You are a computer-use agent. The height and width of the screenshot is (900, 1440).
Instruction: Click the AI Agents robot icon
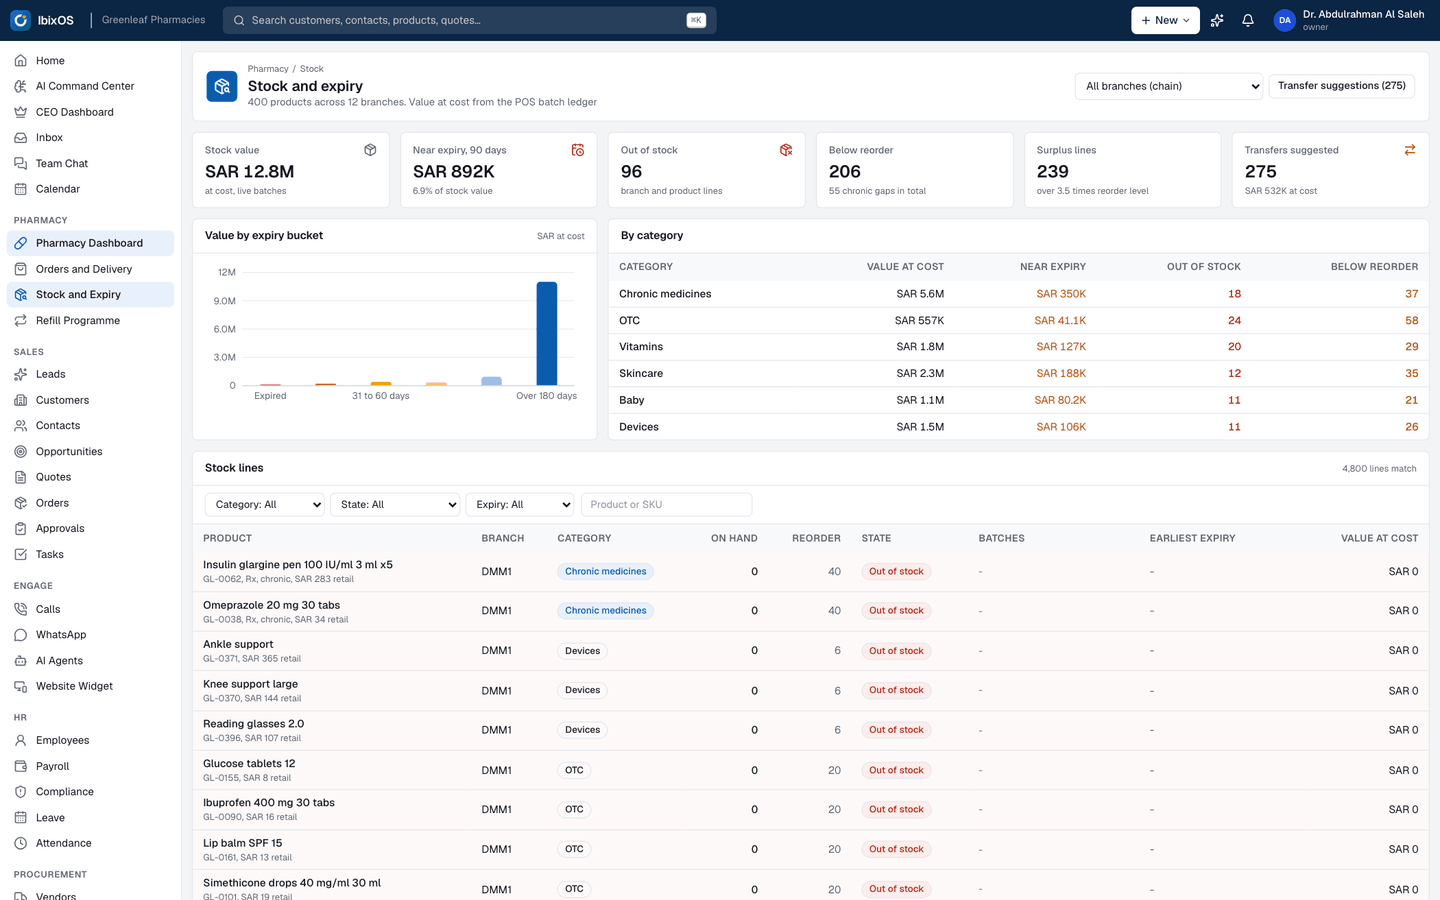20,661
